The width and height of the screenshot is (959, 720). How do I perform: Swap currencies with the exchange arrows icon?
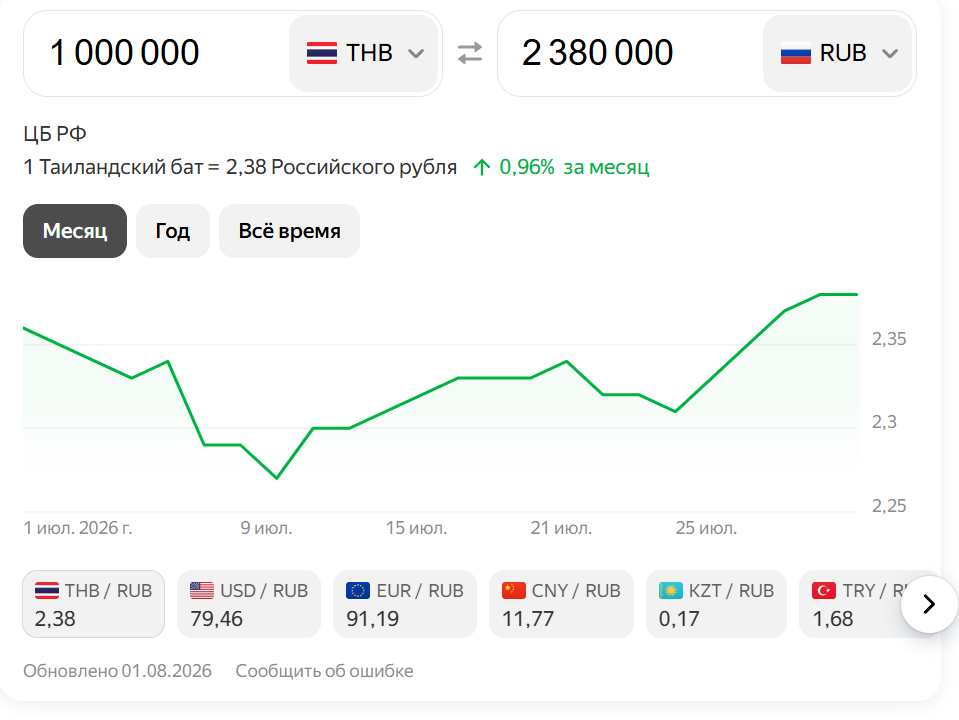click(470, 53)
